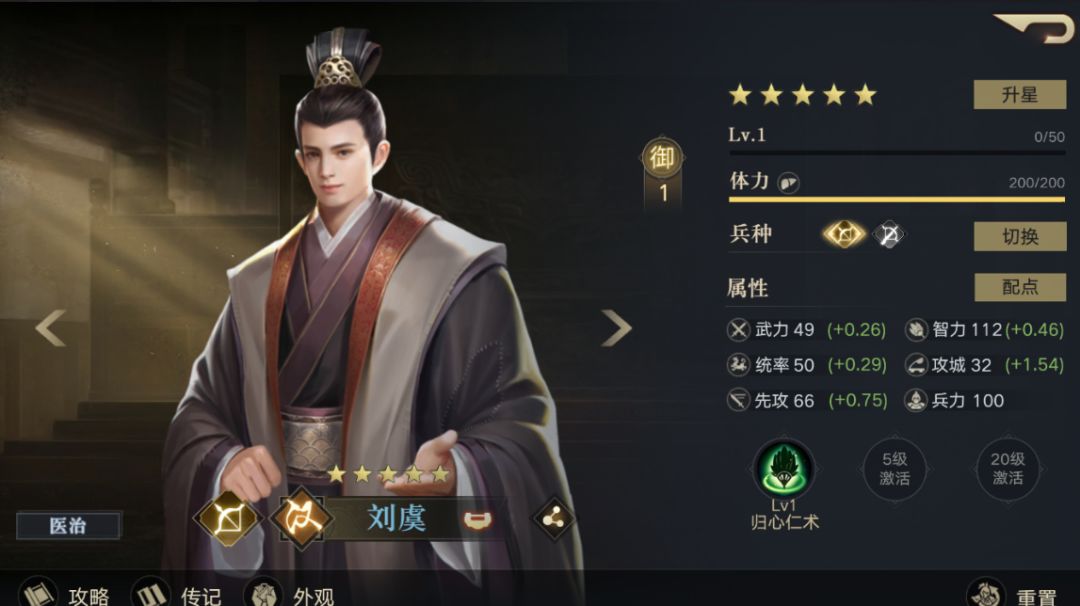Tap the locked 20级激活 skill slot
Viewport: 1080px width, 606px height.
(x=1008, y=469)
